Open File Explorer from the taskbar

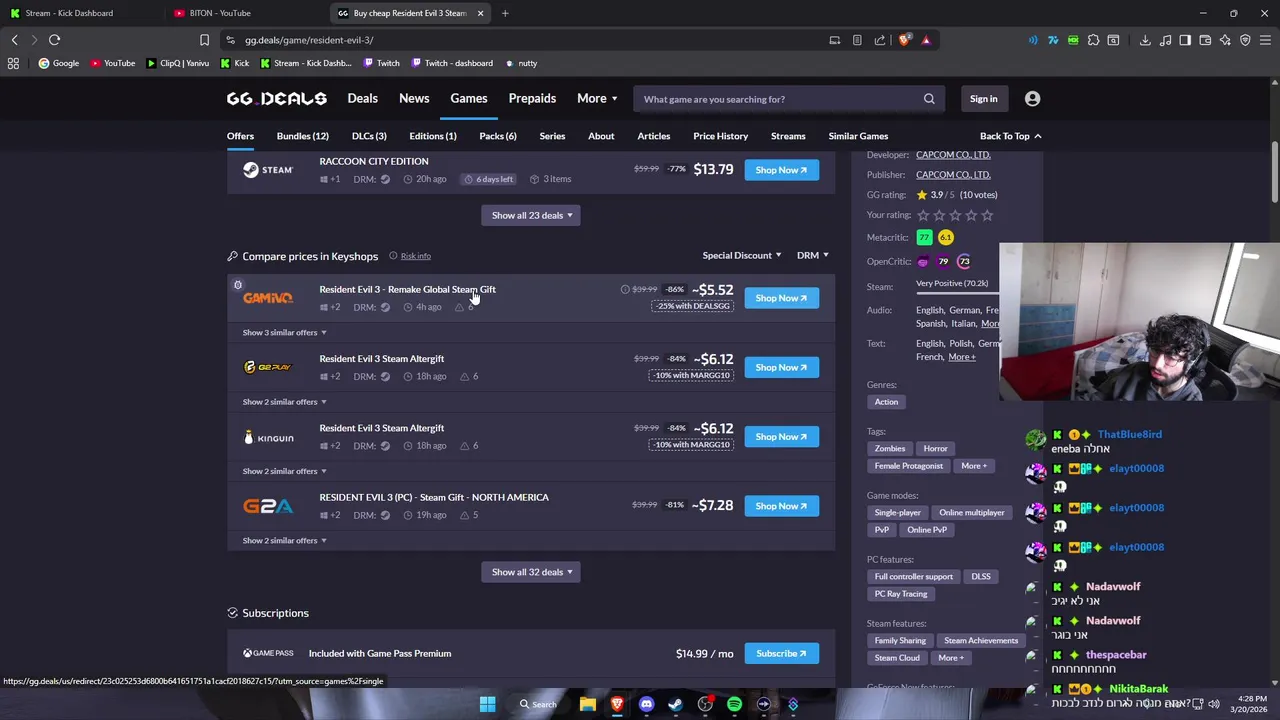(588, 704)
